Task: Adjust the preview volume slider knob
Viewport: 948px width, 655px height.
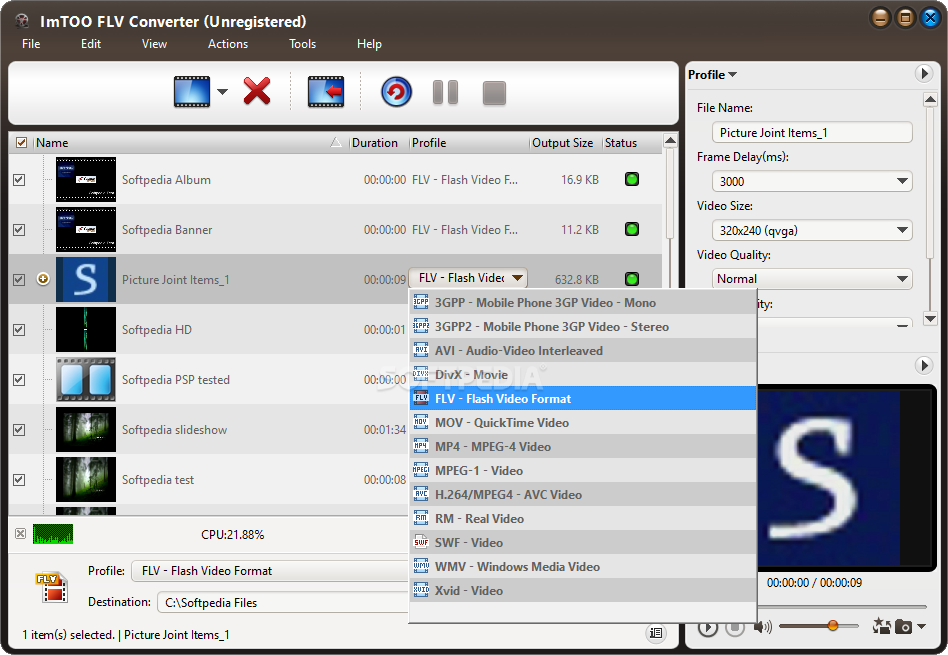Action: 833,625
